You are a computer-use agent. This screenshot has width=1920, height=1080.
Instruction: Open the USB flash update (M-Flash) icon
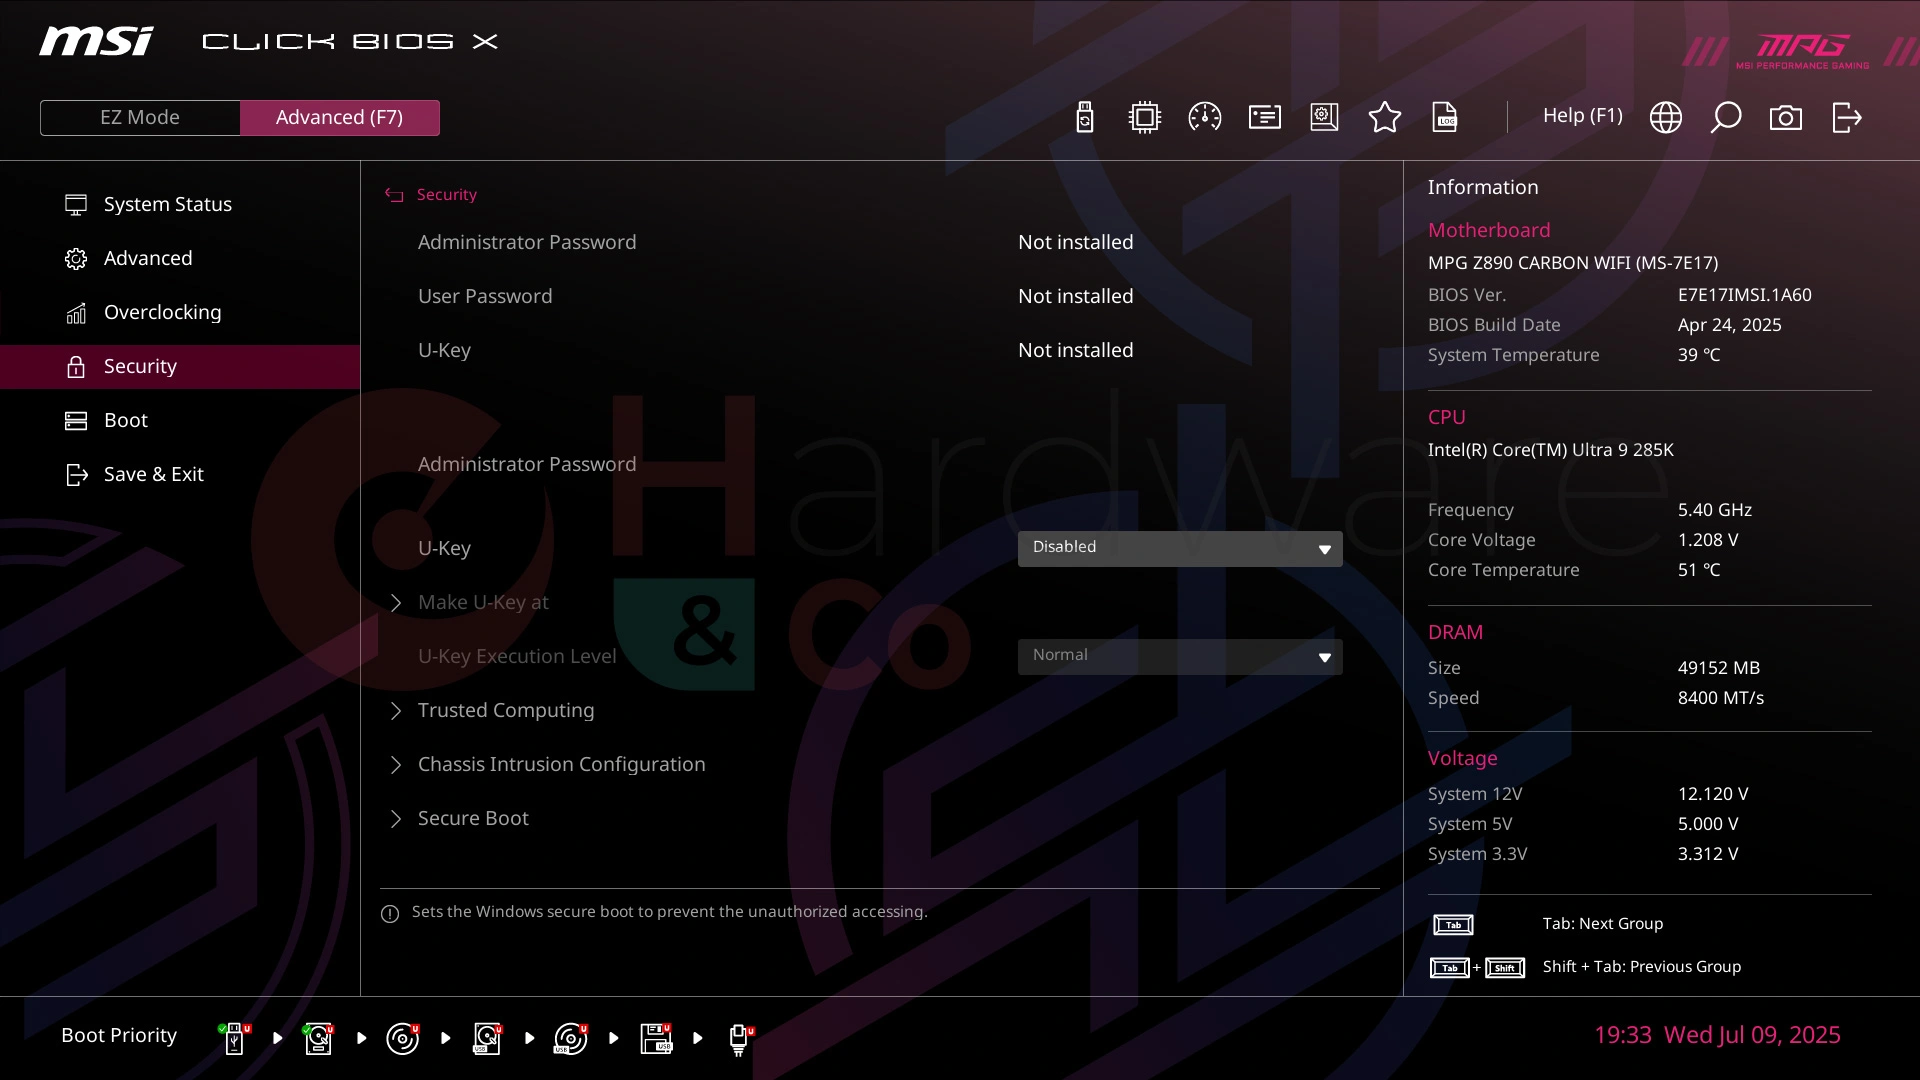tap(1085, 117)
